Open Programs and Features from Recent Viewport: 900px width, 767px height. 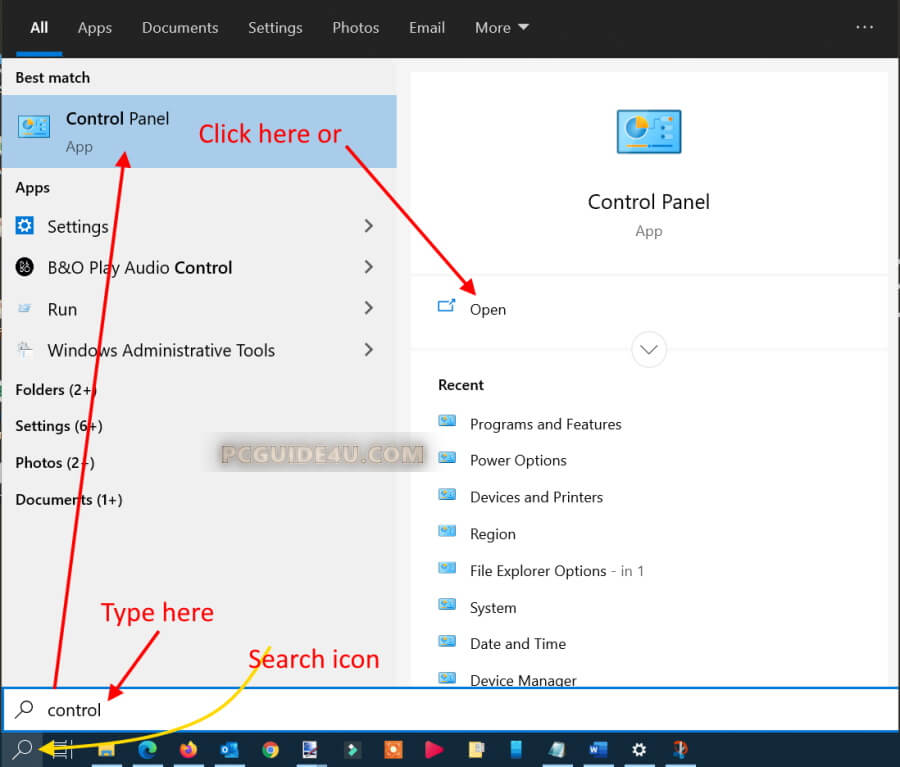(545, 424)
